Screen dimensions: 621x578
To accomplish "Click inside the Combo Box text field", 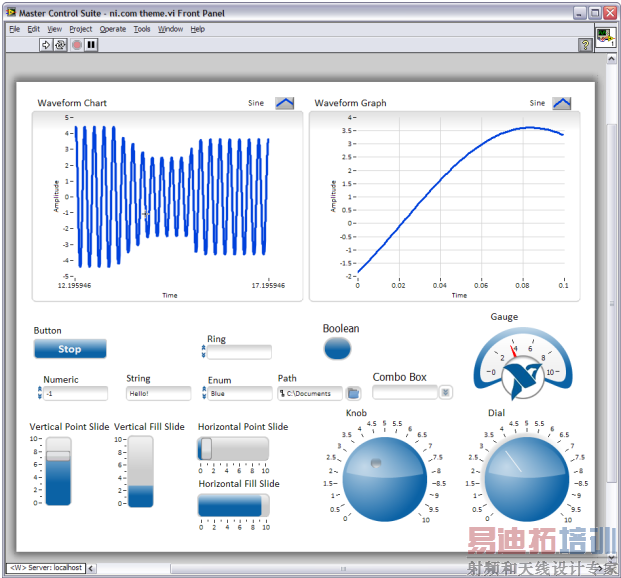I will 405,392.
